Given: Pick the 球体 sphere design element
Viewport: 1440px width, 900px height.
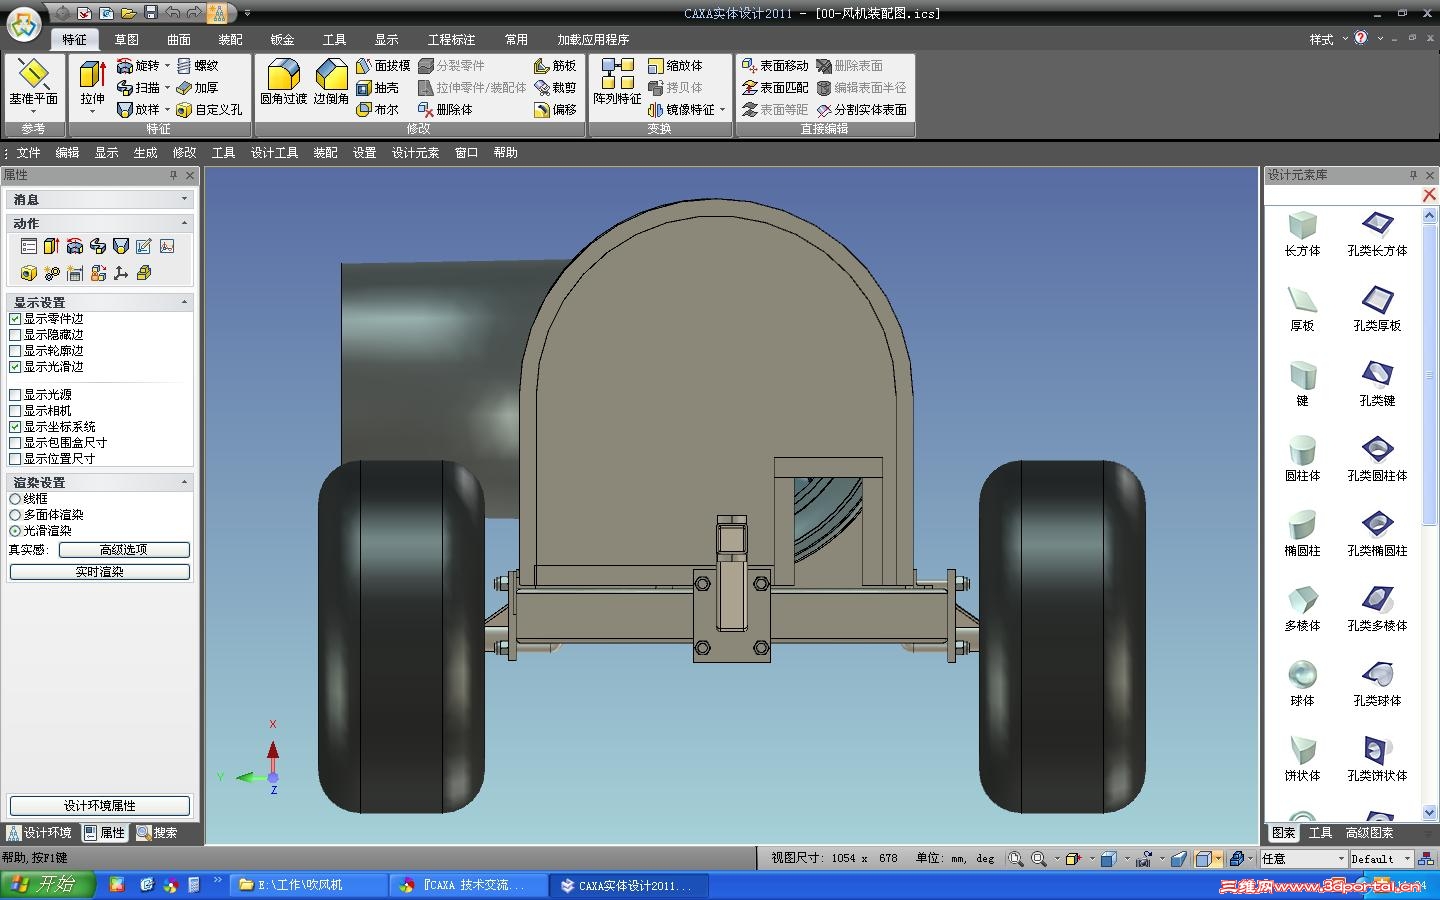Looking at the screenshot, I should tap(1302, 684).
